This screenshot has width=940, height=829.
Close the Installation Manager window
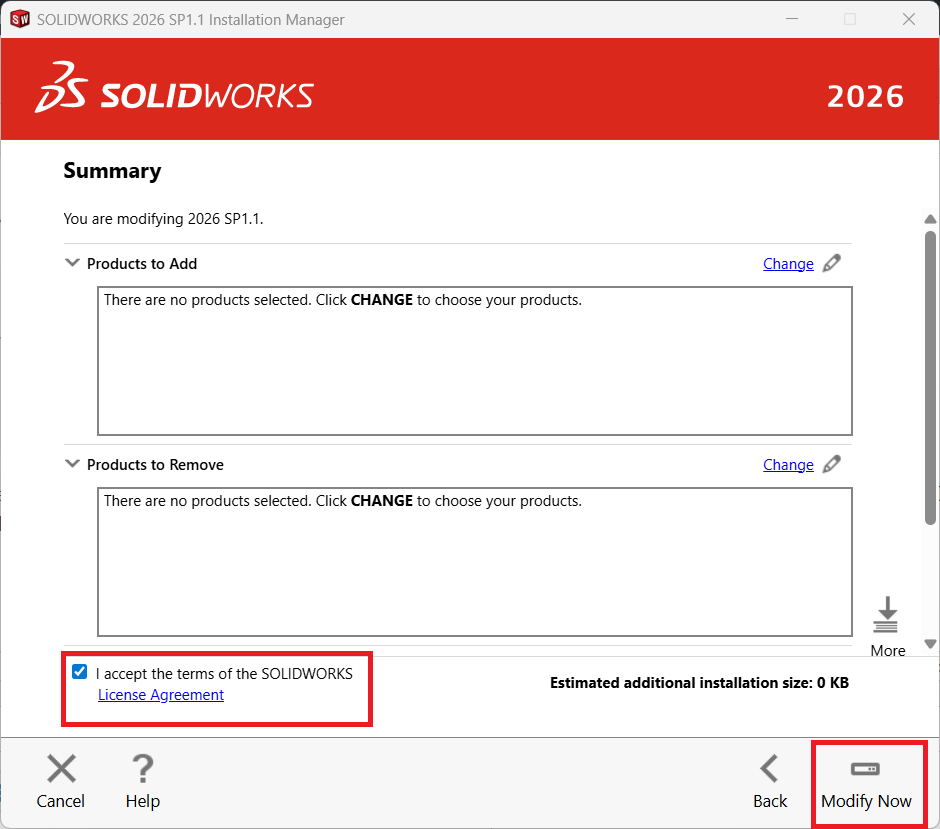(908, 19)
